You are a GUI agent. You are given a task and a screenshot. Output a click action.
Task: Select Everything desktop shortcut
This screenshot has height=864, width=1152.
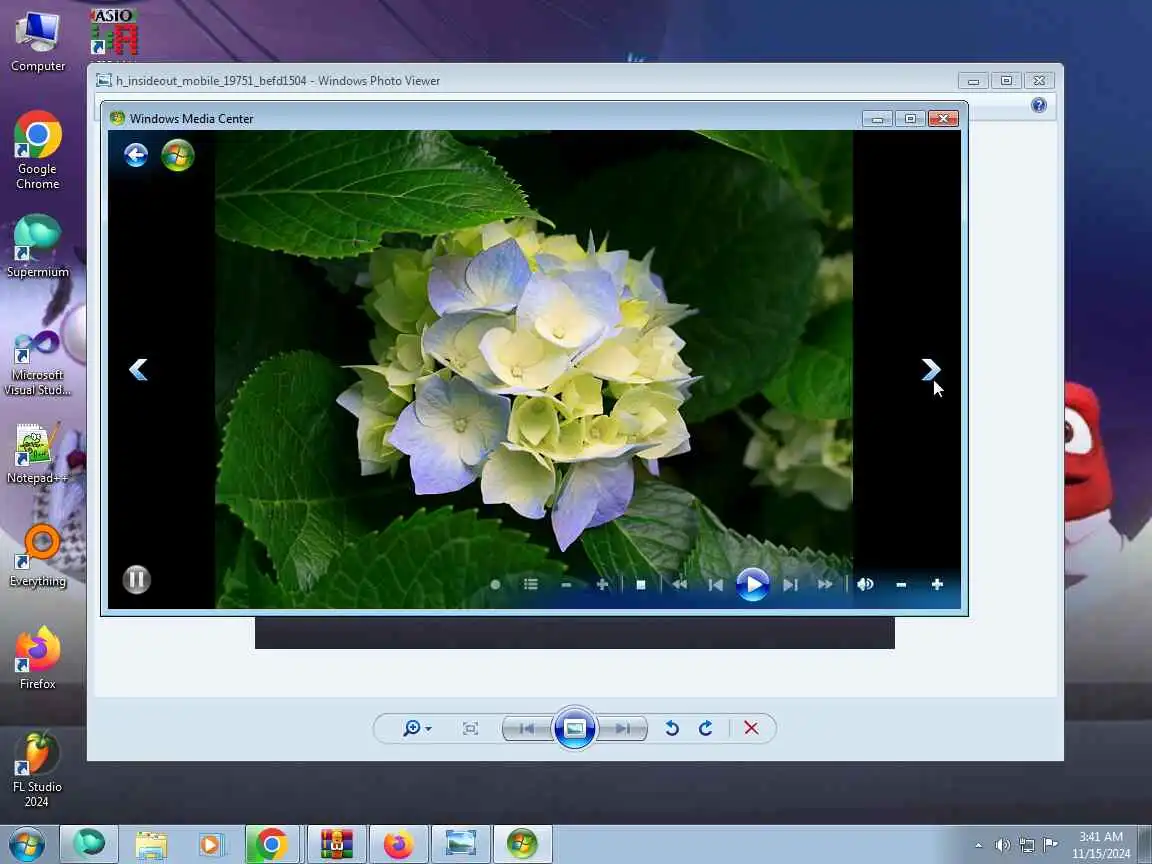pos(37,556)
